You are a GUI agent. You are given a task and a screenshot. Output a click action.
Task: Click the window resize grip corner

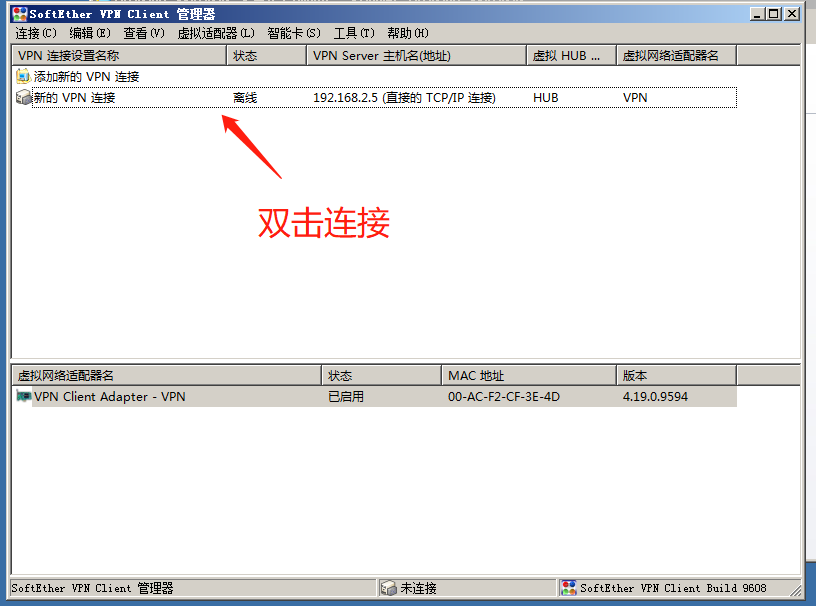796,590
